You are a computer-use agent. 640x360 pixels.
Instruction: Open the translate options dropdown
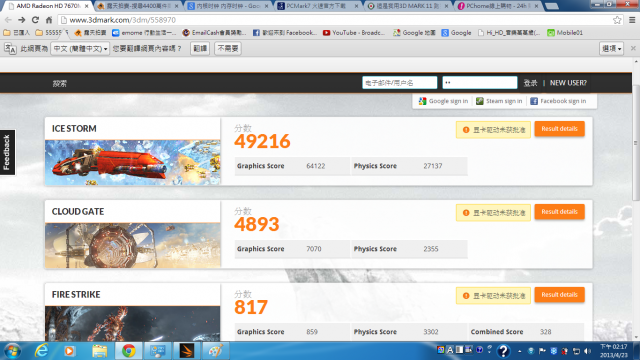[x=611, y=49]
